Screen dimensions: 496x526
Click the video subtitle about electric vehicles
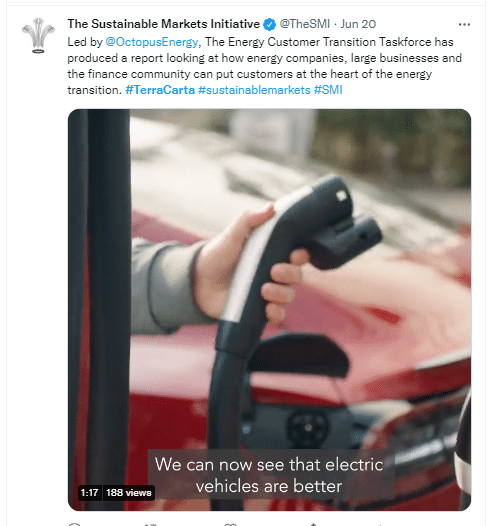tap(269, 475)
